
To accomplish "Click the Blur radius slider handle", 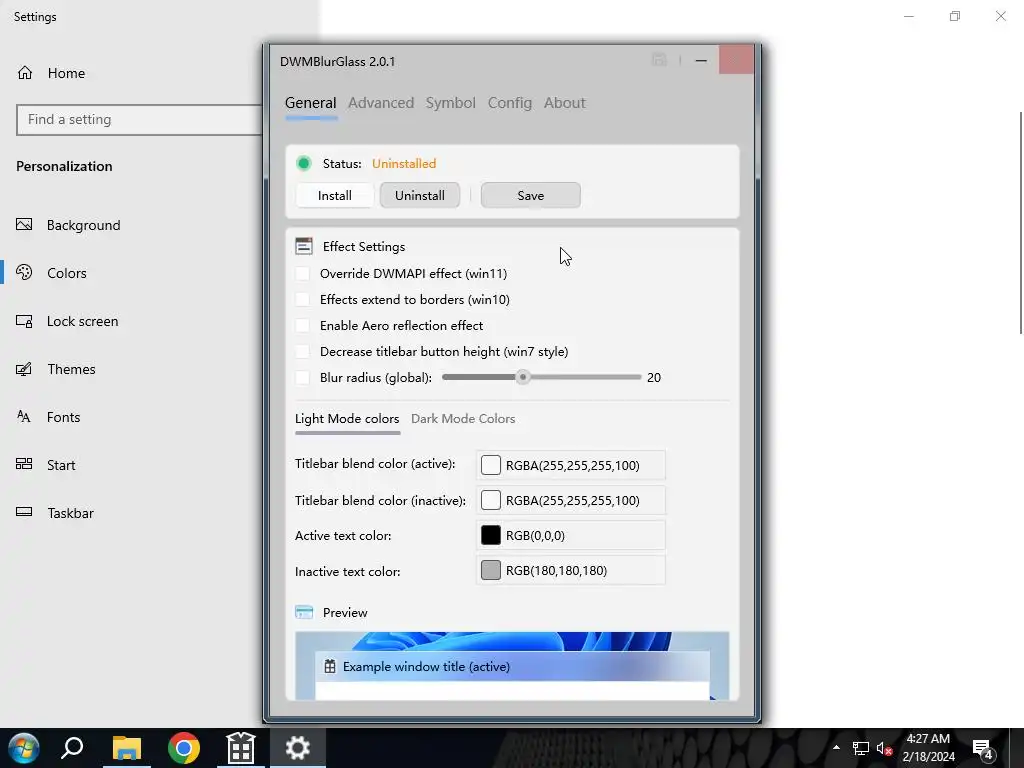I will pos(522,377).
